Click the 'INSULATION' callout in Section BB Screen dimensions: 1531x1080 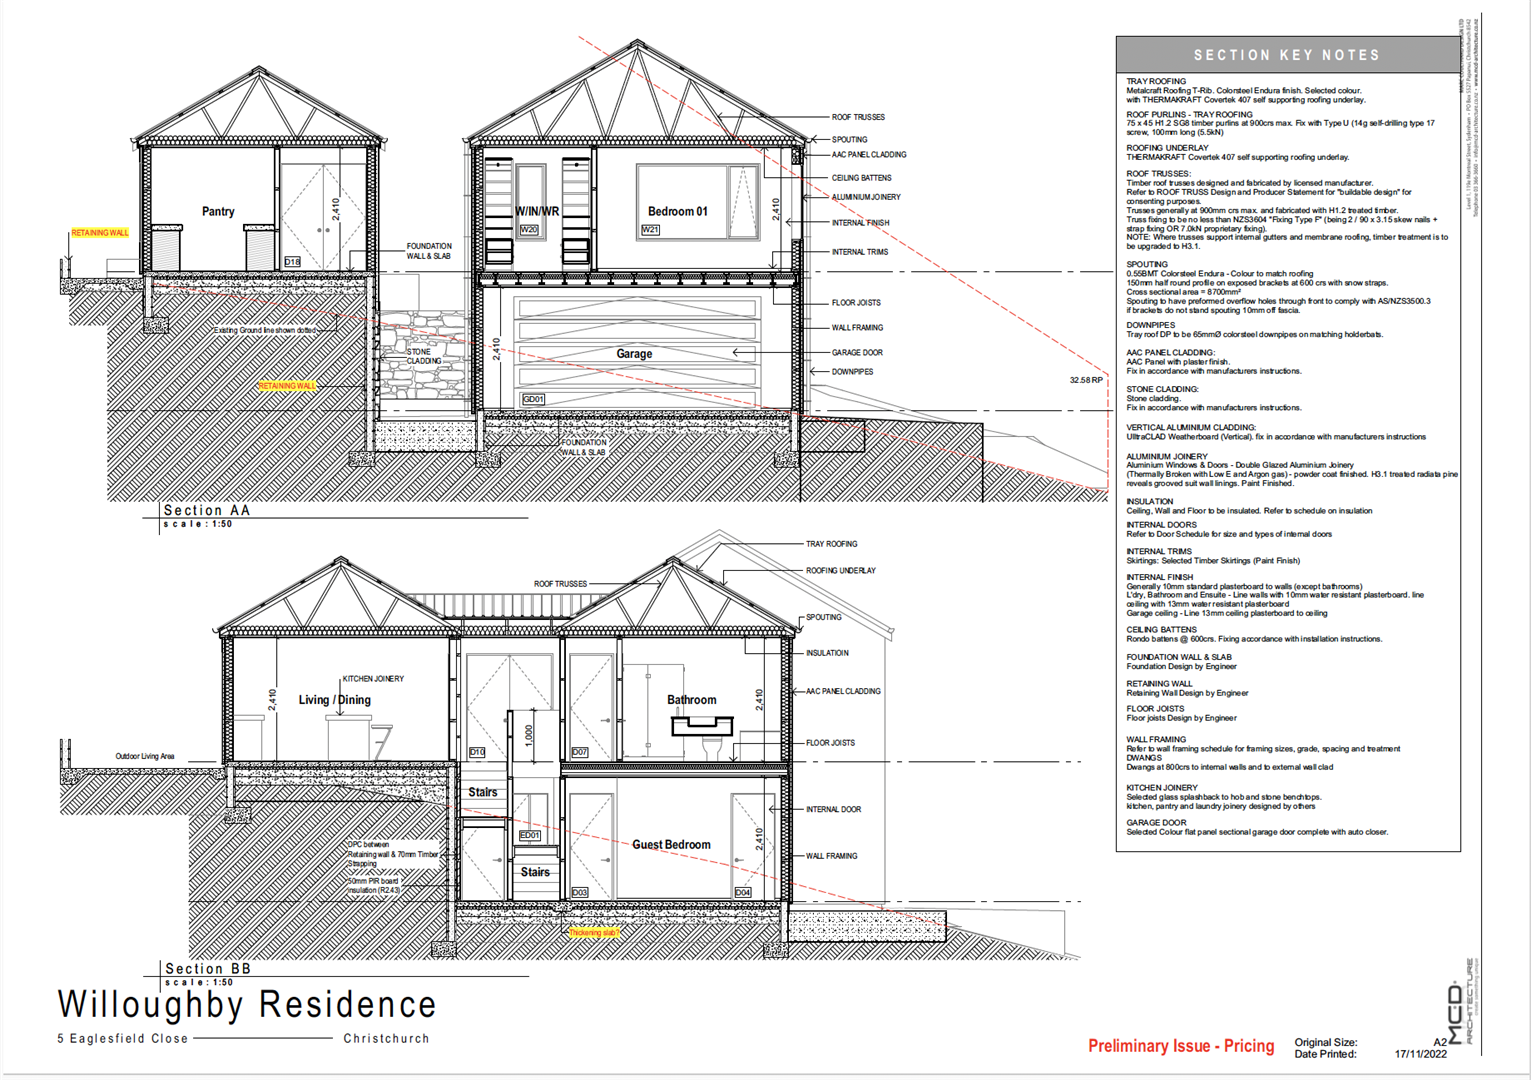[827, 653]
